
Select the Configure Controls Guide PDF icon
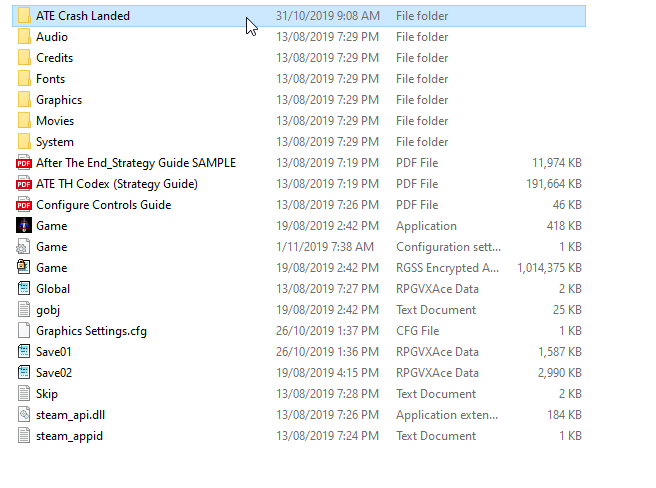click(x=24, y=205)
